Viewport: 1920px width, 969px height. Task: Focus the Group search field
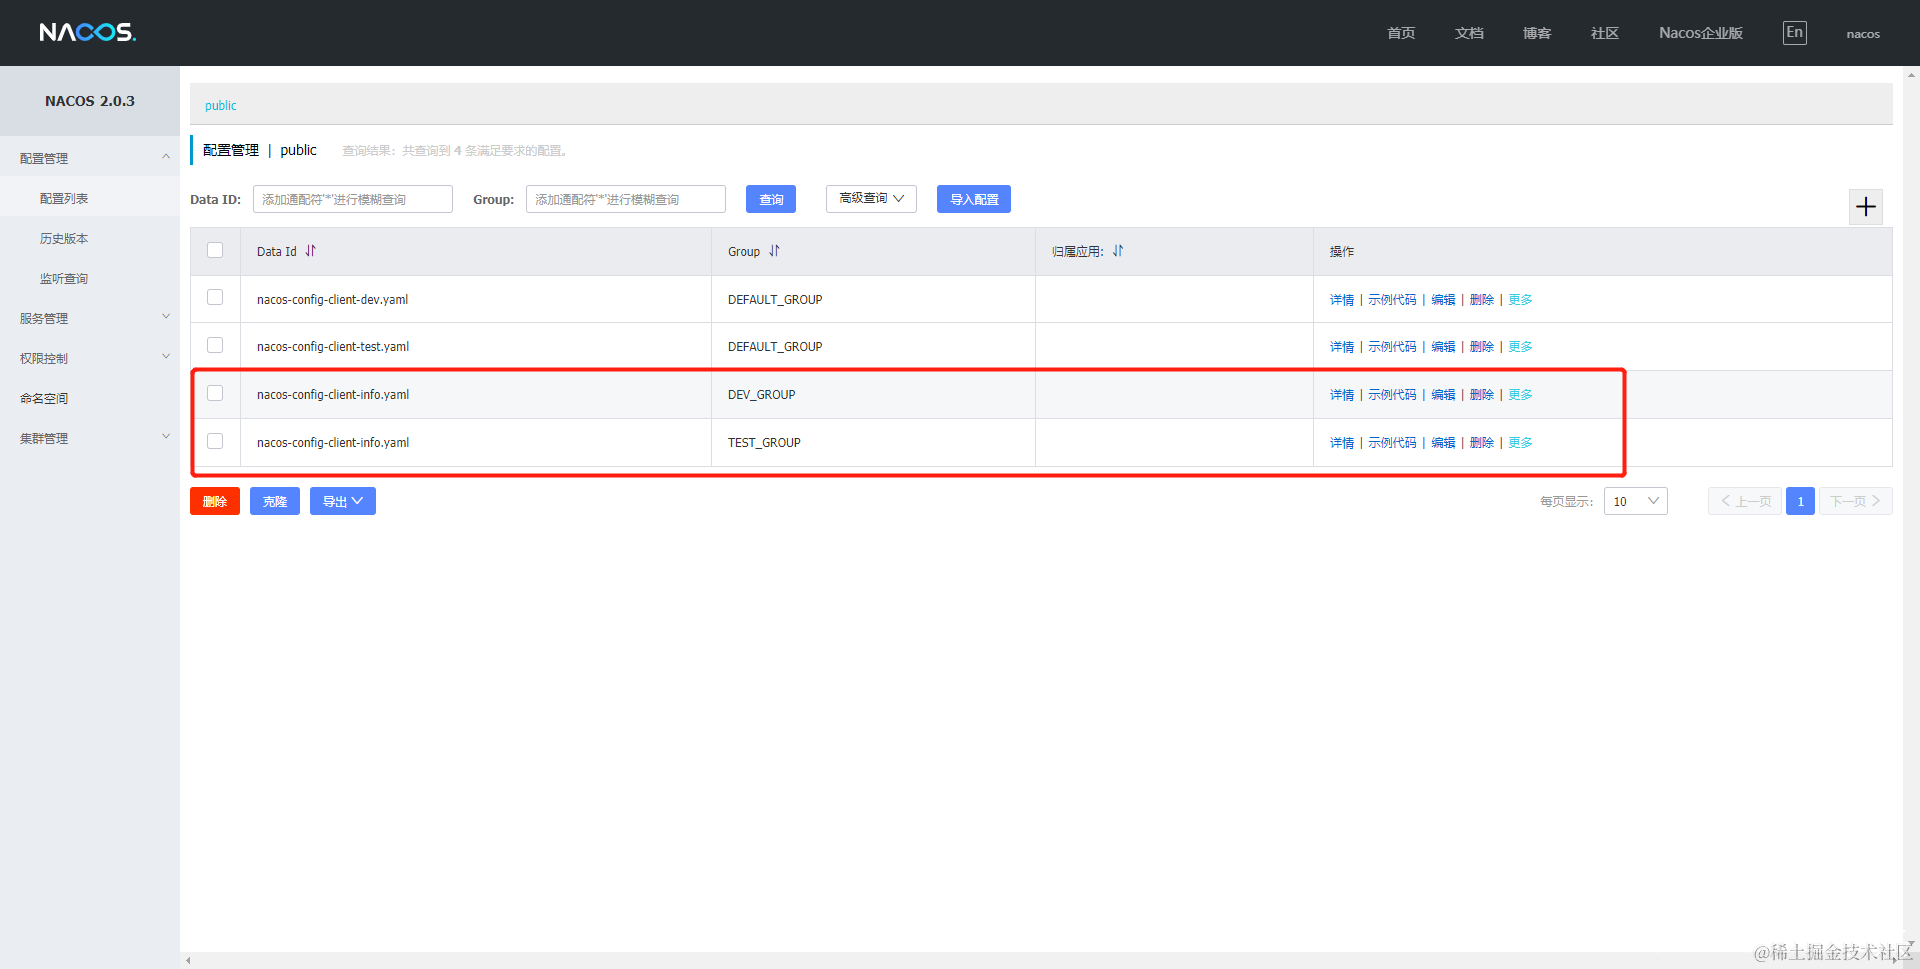pyautogui.click(x=626, y=199)
